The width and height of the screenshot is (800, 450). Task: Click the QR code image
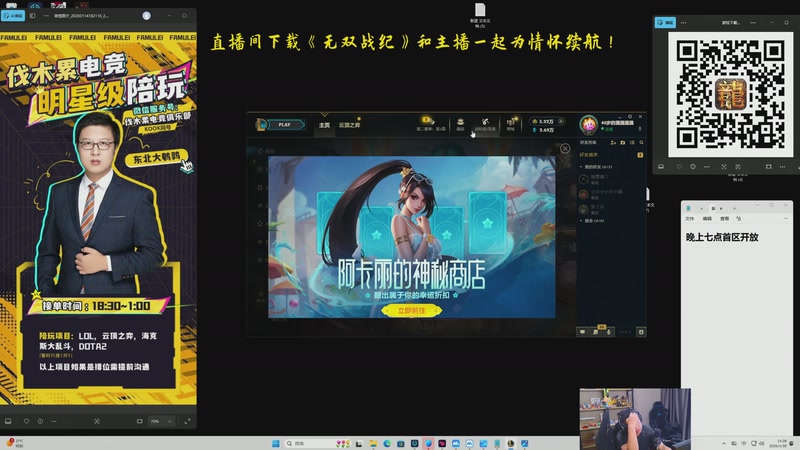click(x=731, y=95)
